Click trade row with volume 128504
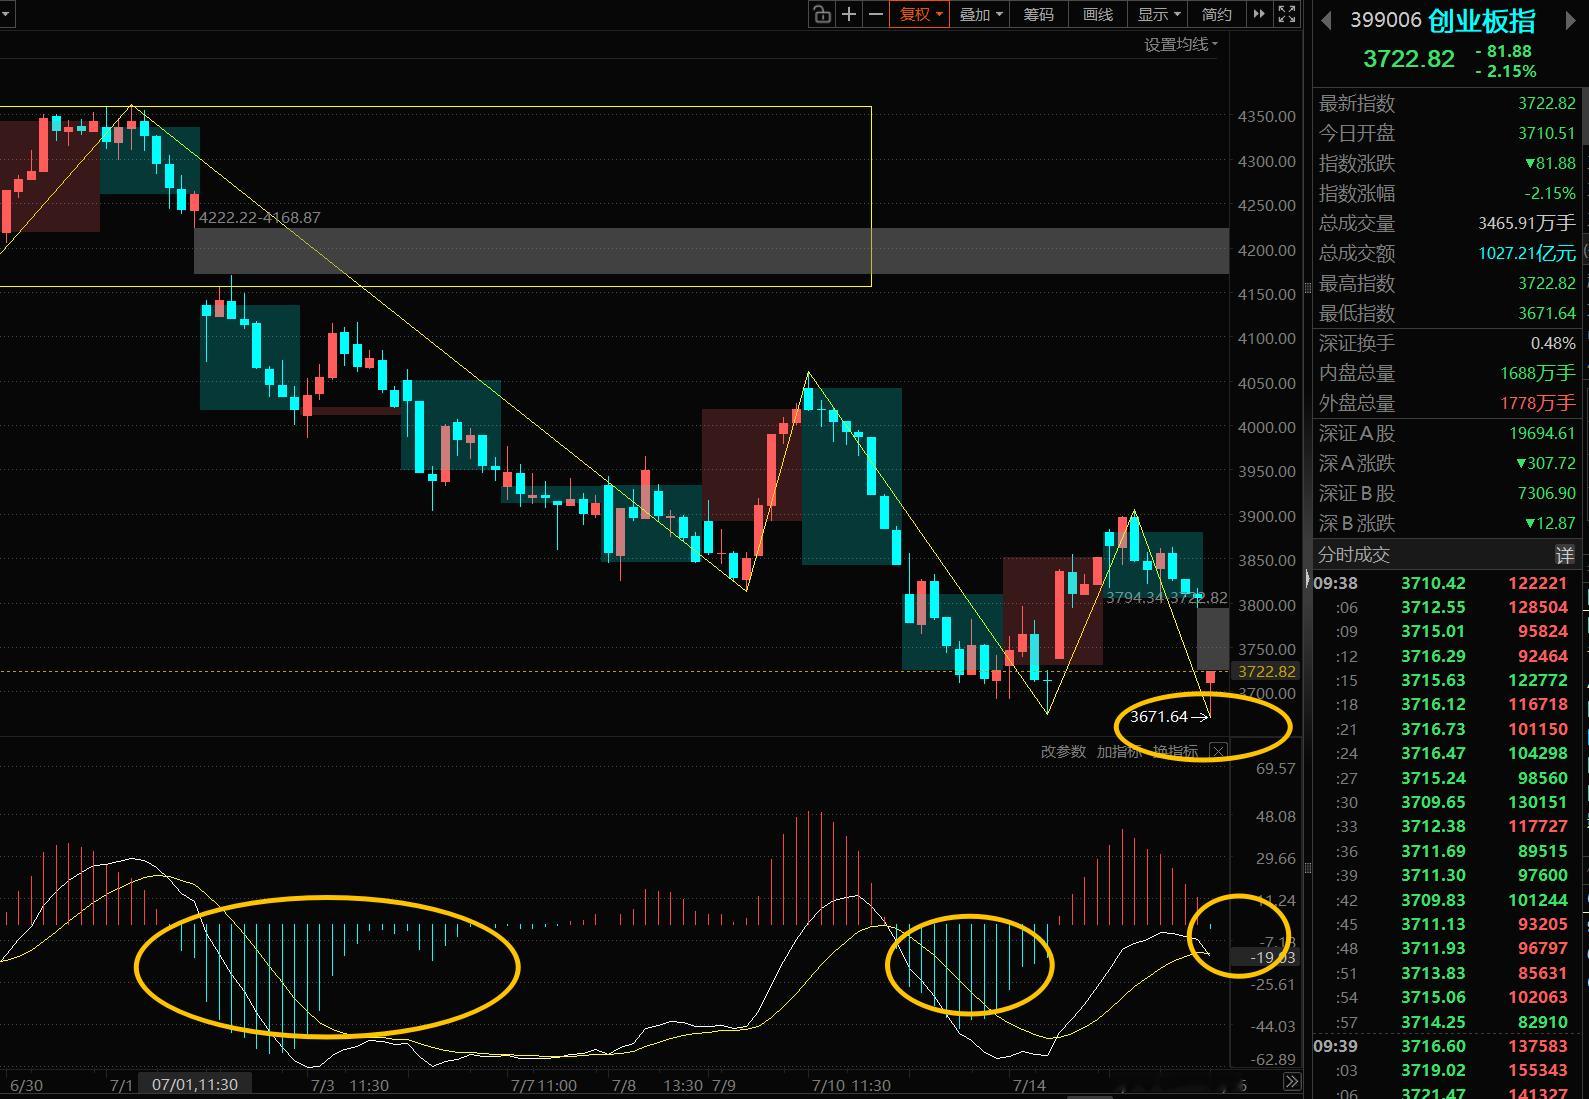 1447,607
